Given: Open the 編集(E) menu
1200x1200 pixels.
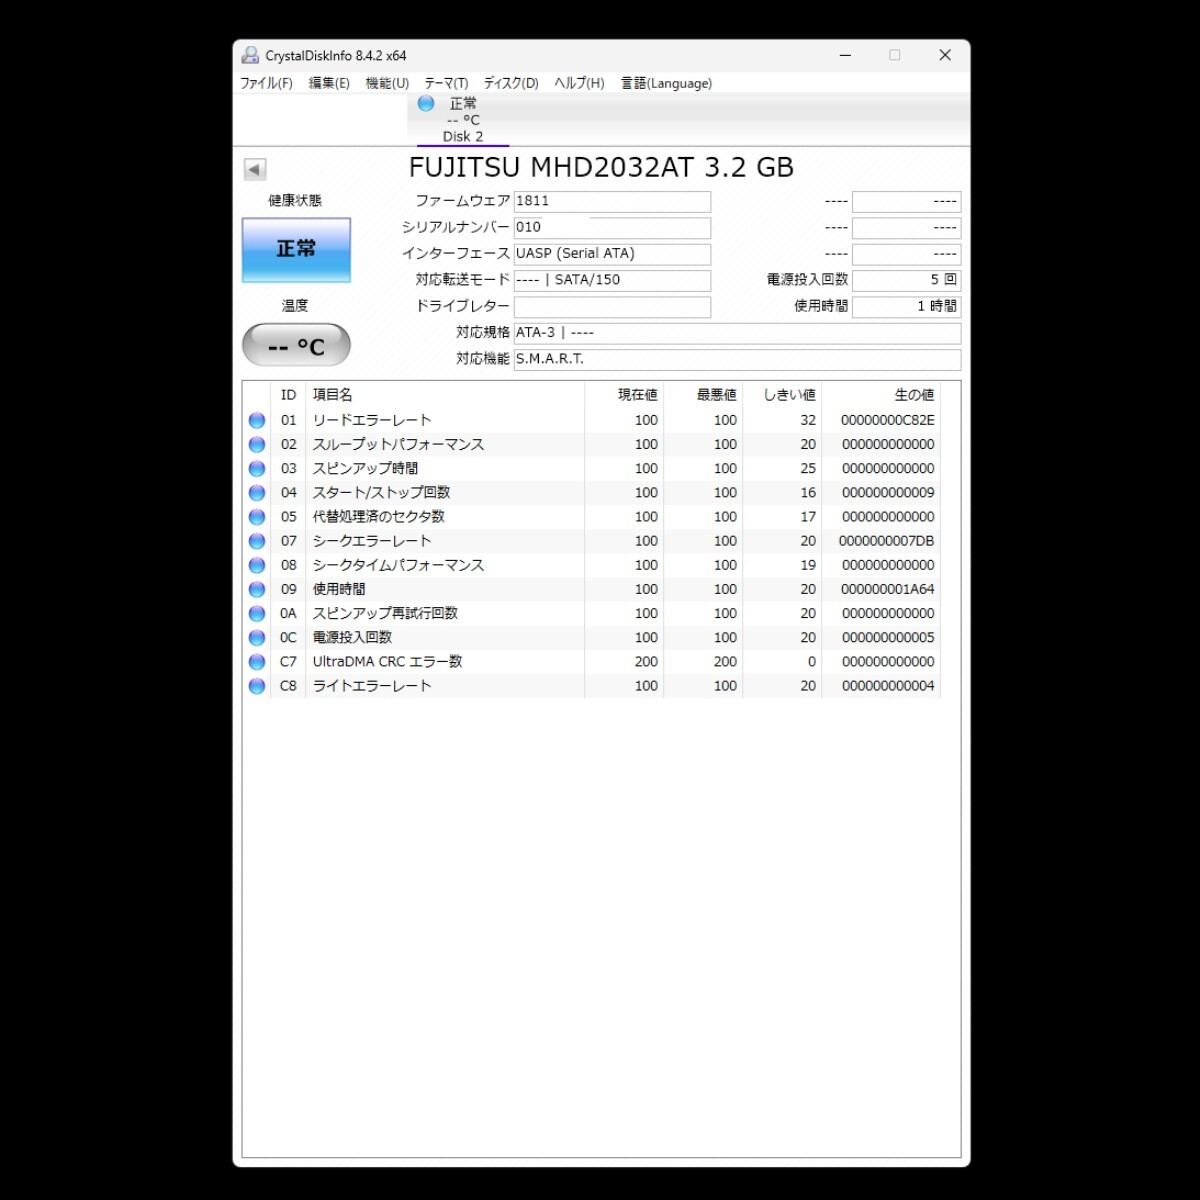Looking at the screenshot, I should (x=329, y=83).
